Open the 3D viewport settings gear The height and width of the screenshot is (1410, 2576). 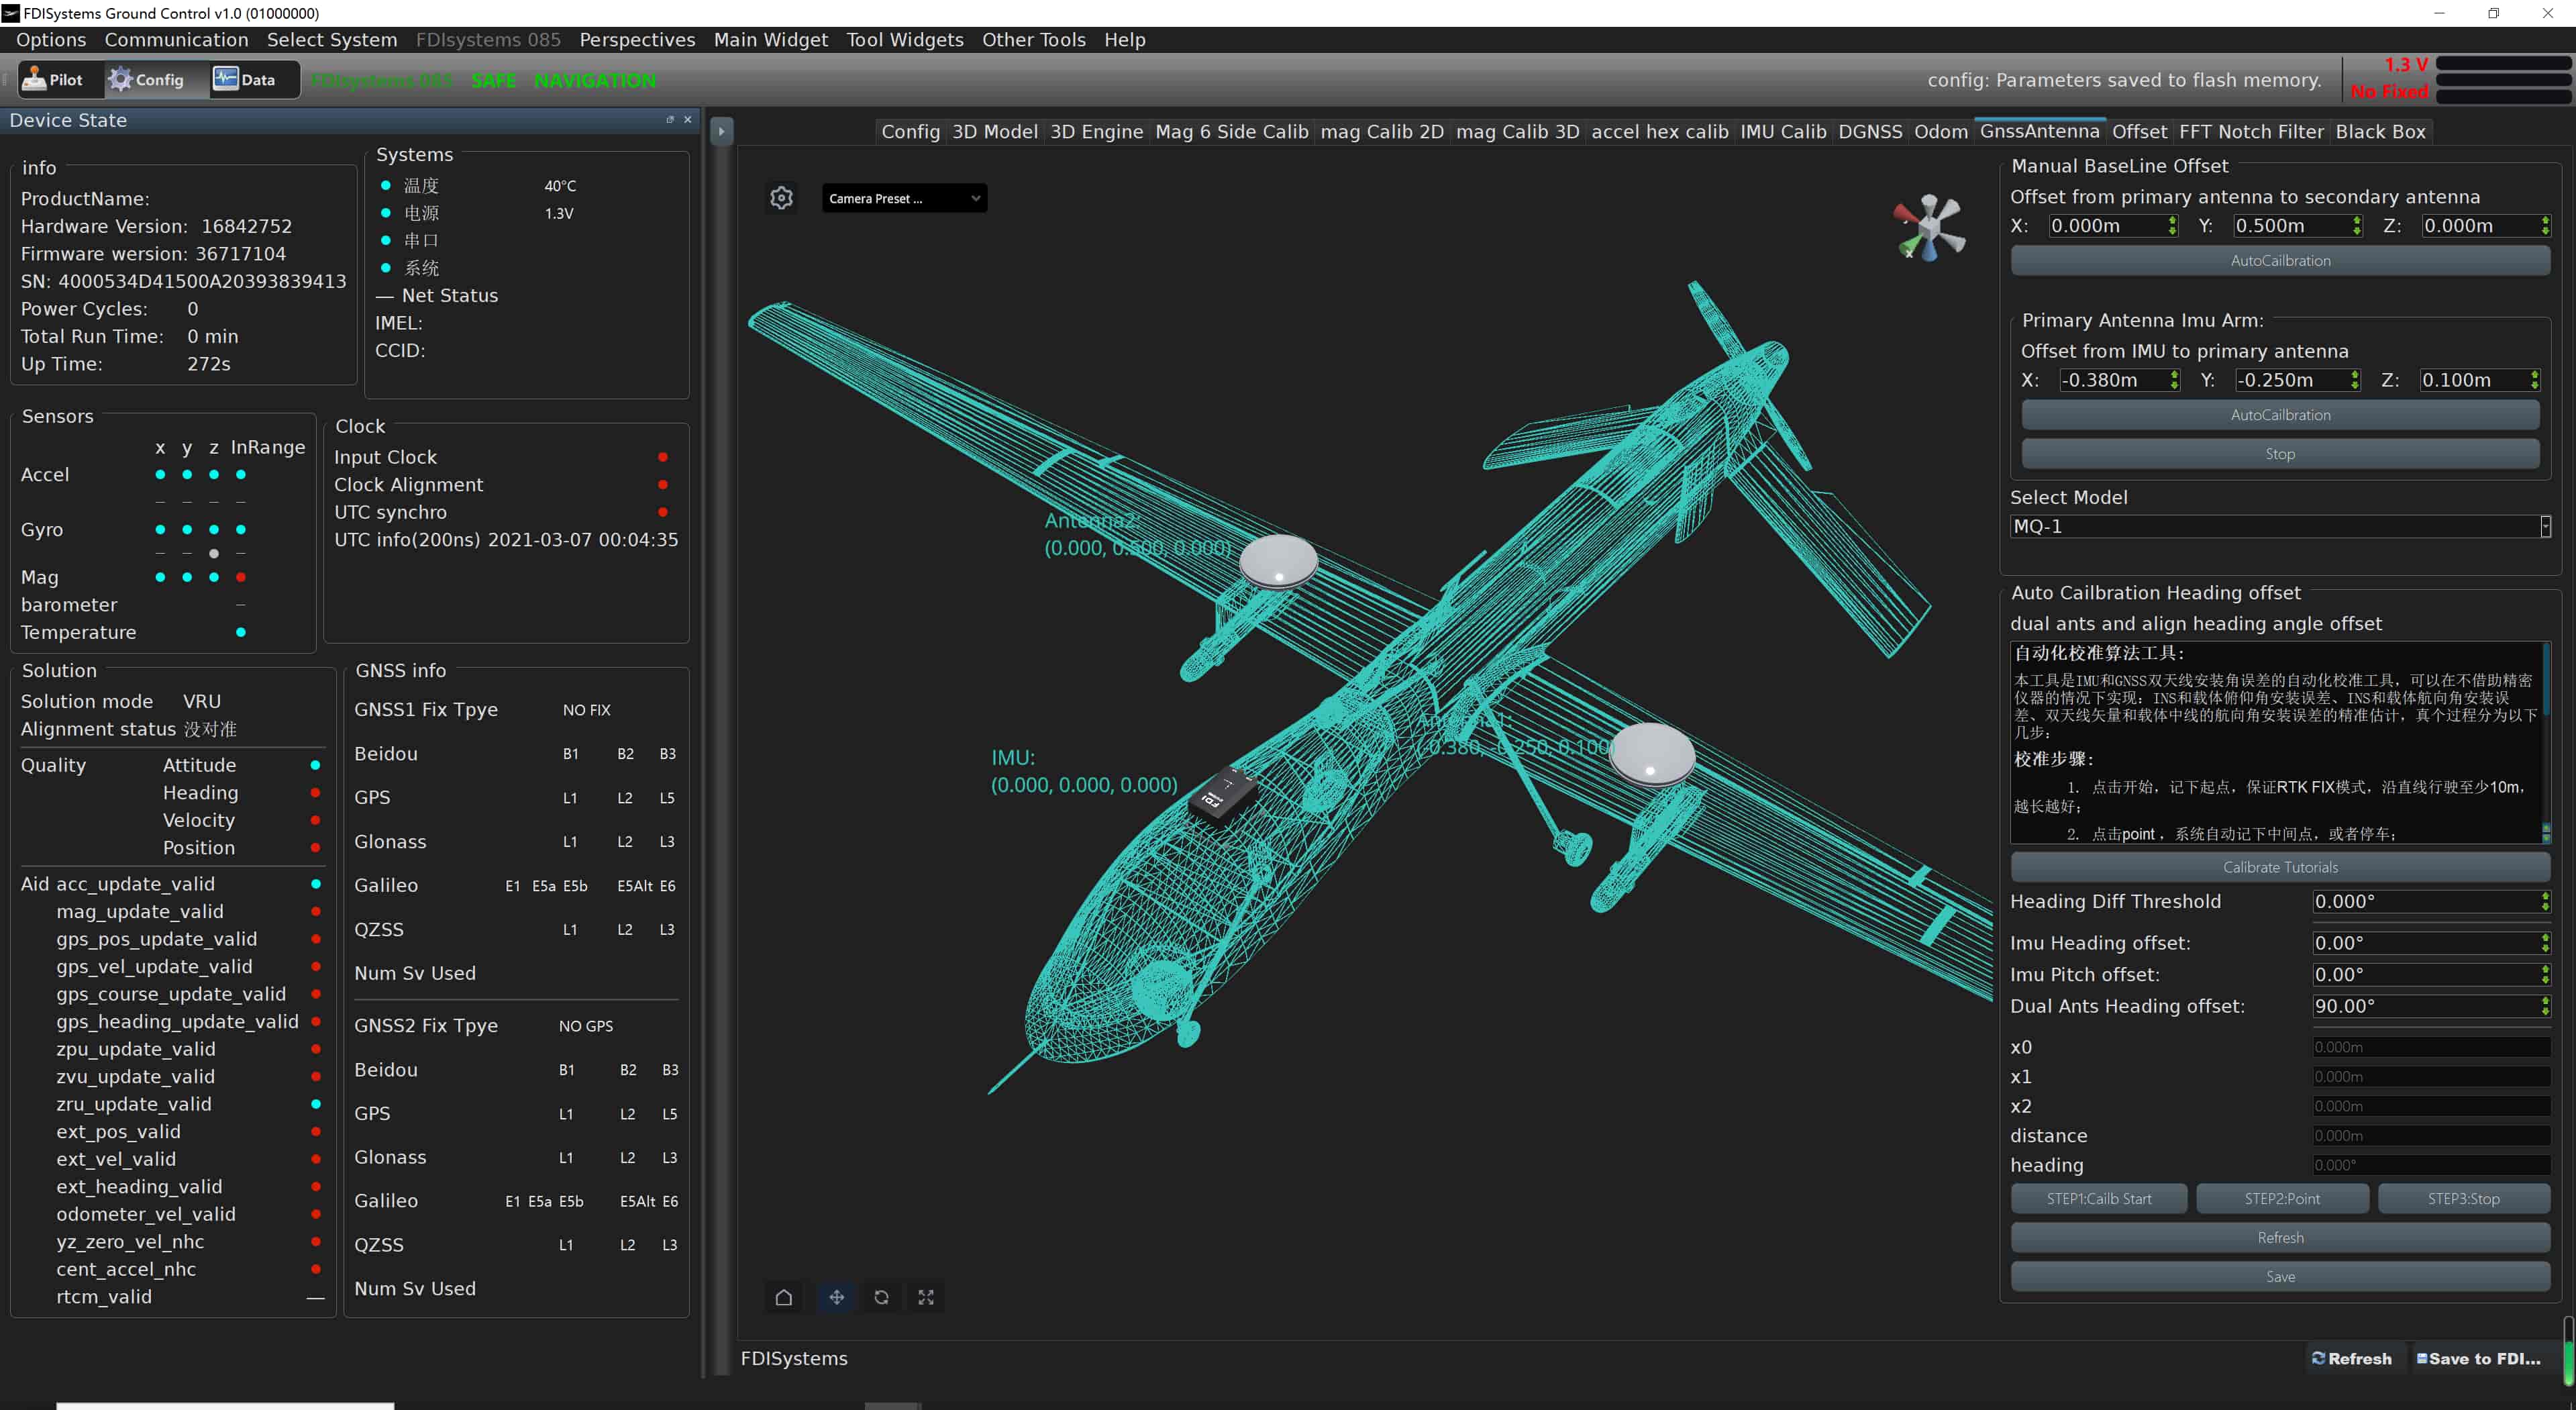pyautogui.click(x=781, y=198)
